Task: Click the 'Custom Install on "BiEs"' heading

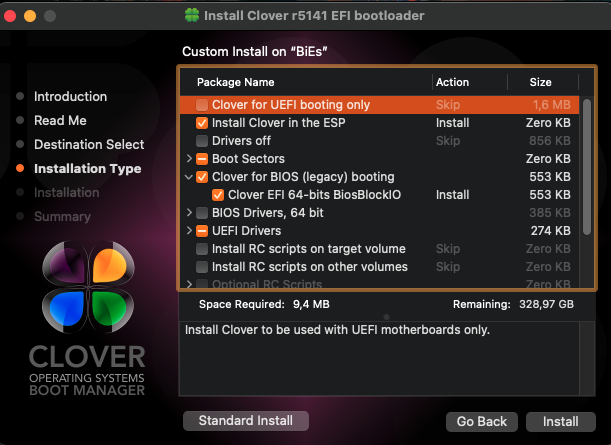Action: click(x=255, y=51)
